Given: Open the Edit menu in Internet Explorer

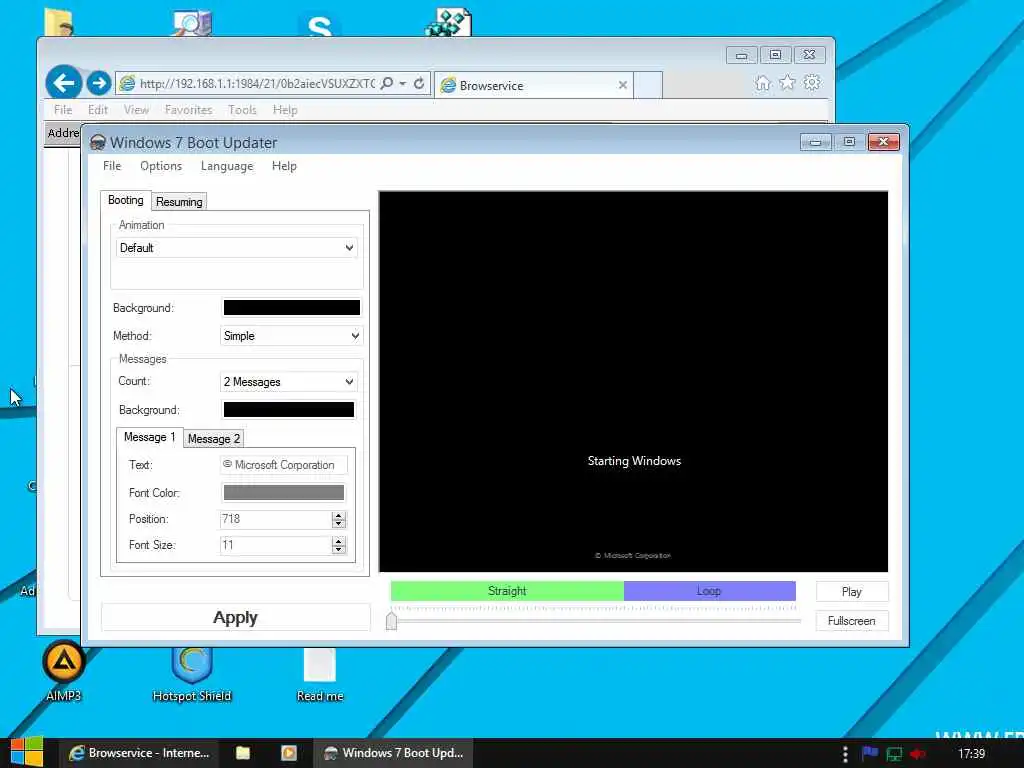Looking at the screenshot, I should pyautogui.click(x=97, y=110).
